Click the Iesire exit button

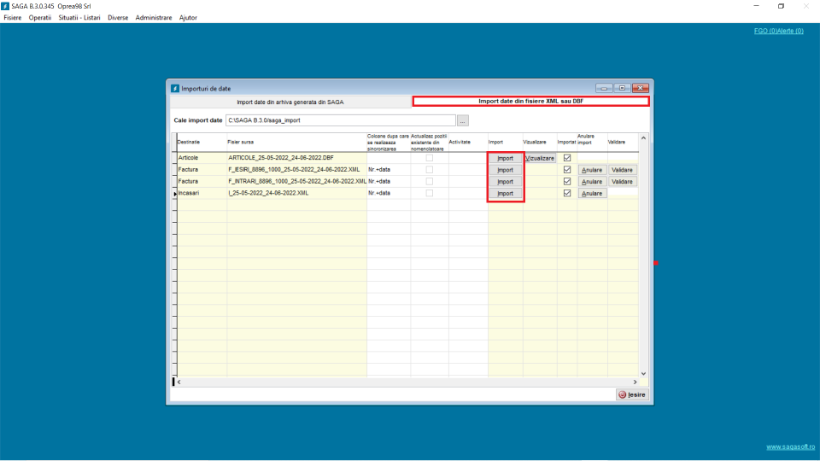click(632, 395)
